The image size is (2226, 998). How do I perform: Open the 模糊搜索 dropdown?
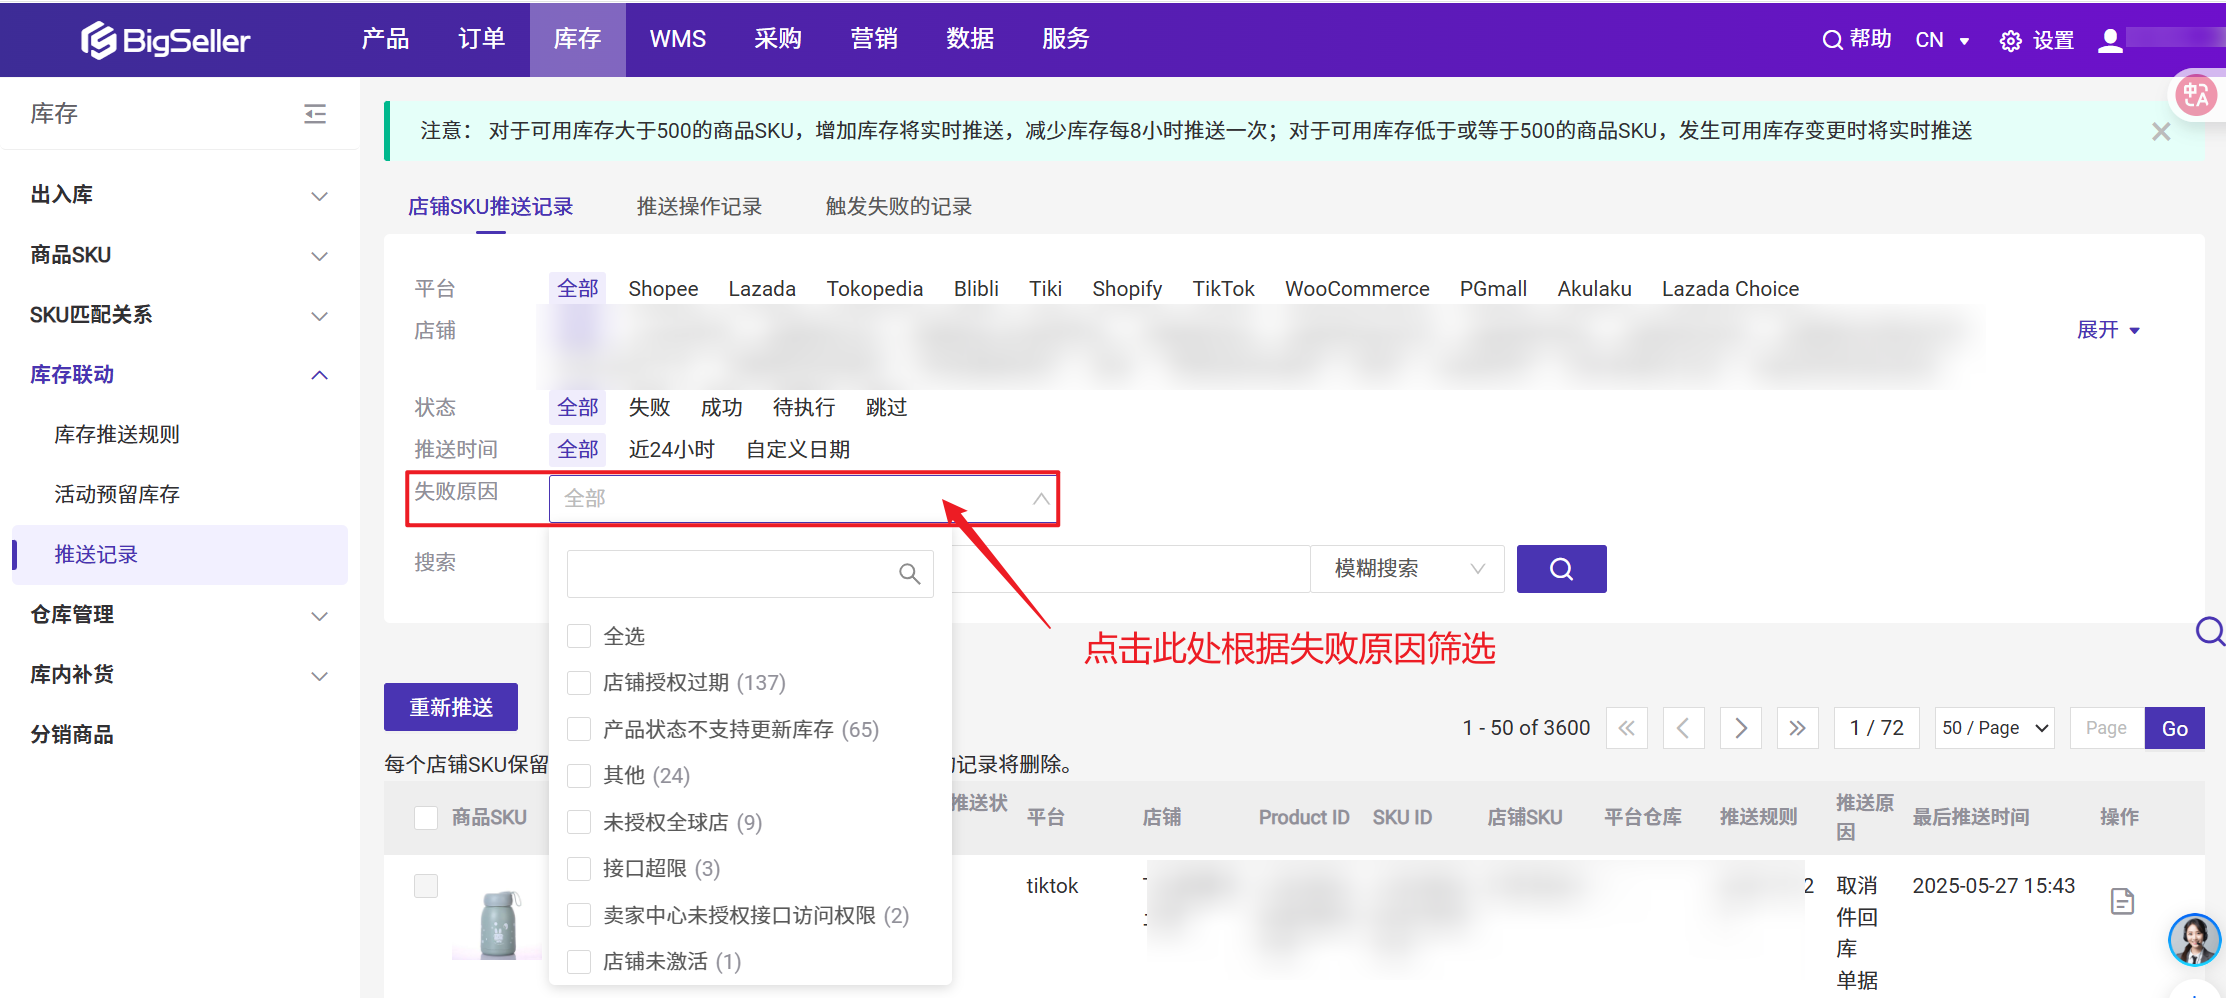1407,569
